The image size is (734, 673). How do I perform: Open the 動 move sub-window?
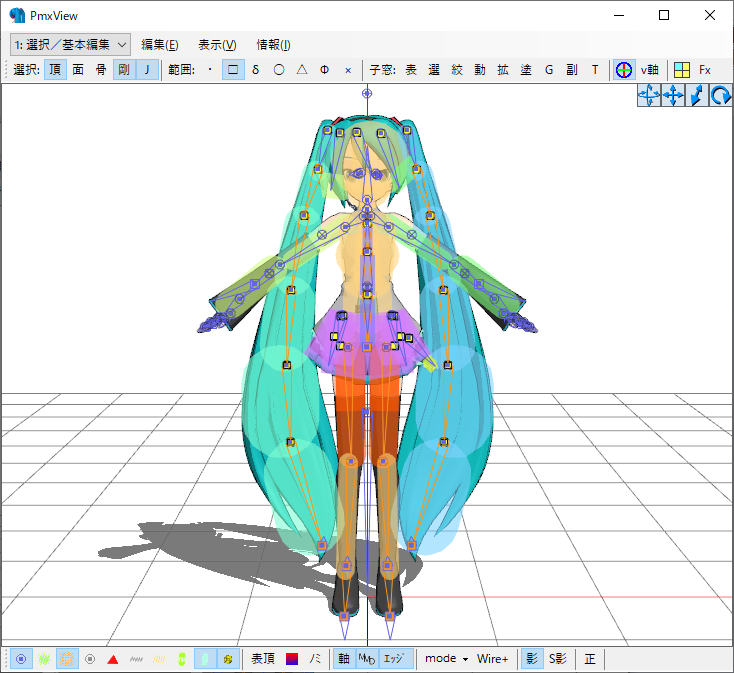(x=480, y=70)
